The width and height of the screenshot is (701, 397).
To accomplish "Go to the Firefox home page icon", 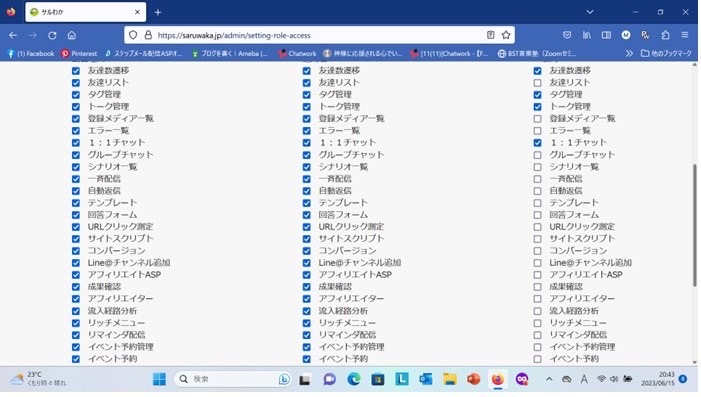I will point(72,35).
